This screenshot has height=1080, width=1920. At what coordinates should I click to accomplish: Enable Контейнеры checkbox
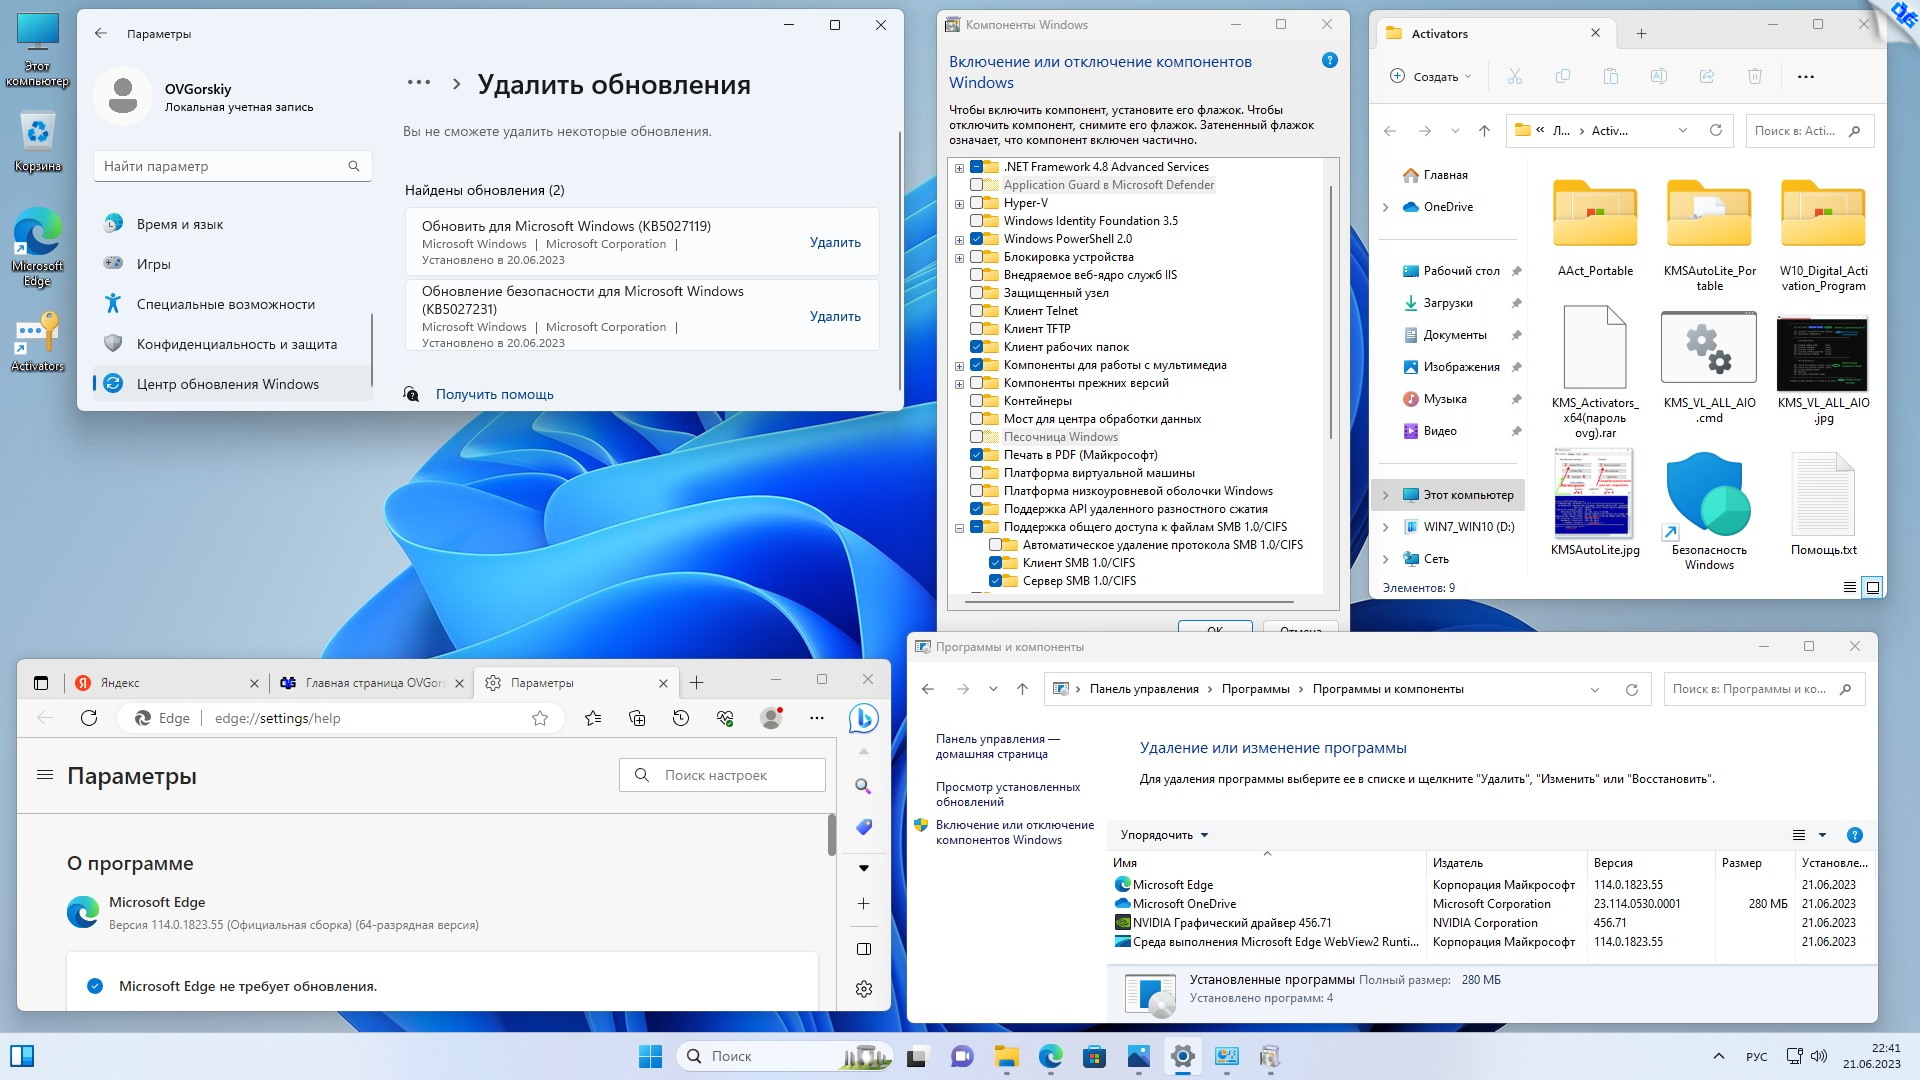(977, 401)
